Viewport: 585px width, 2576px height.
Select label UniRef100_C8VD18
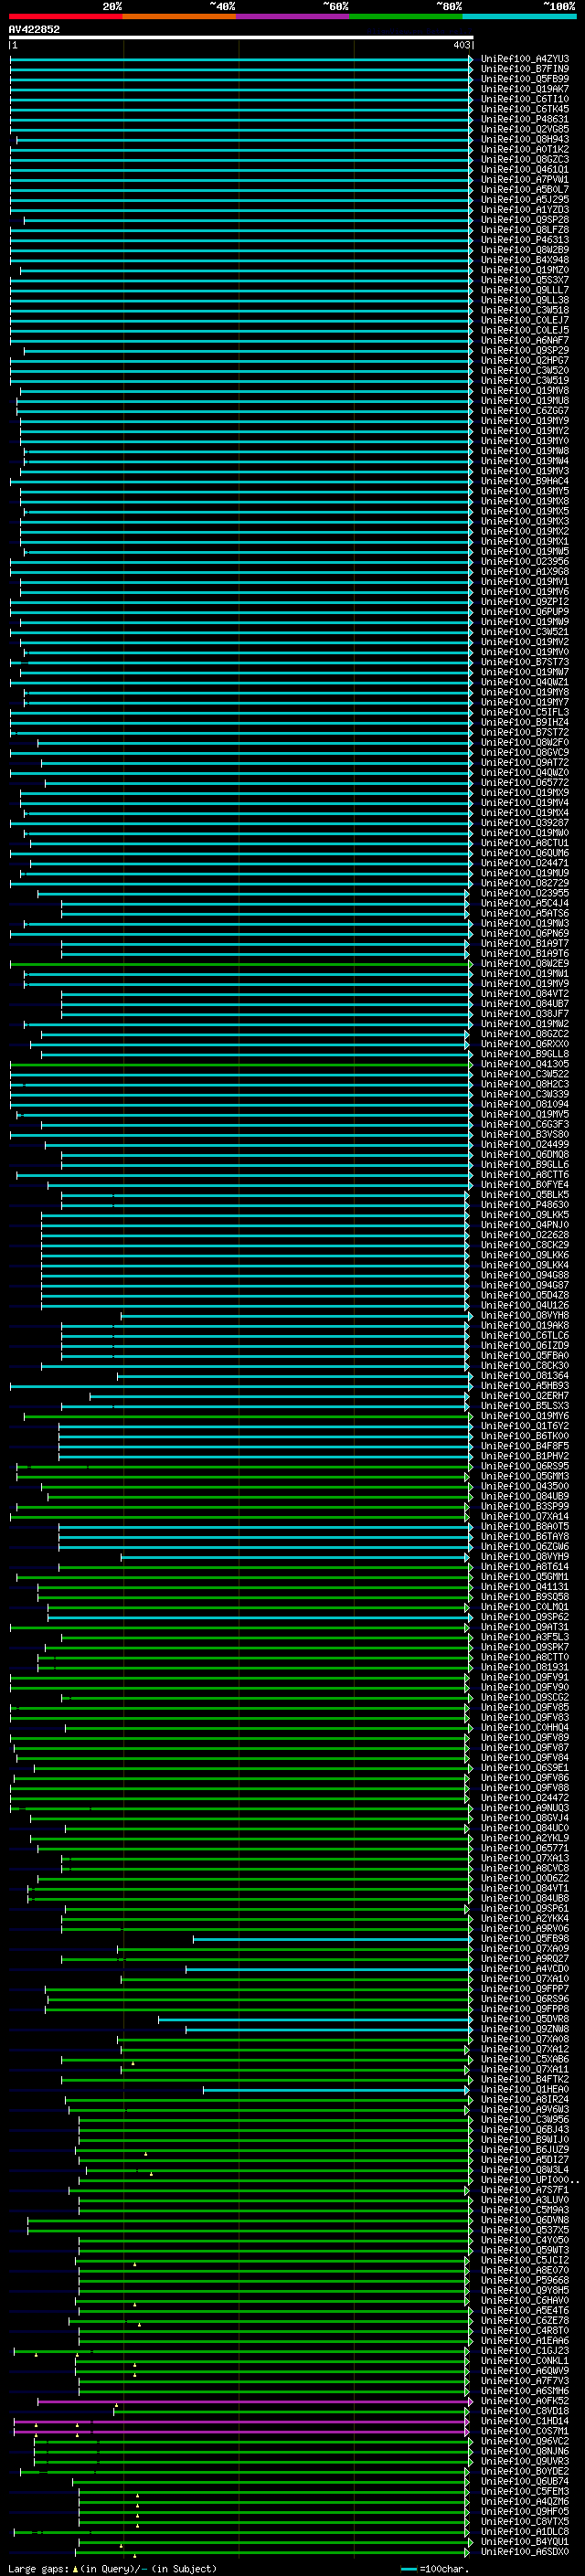524,2410
